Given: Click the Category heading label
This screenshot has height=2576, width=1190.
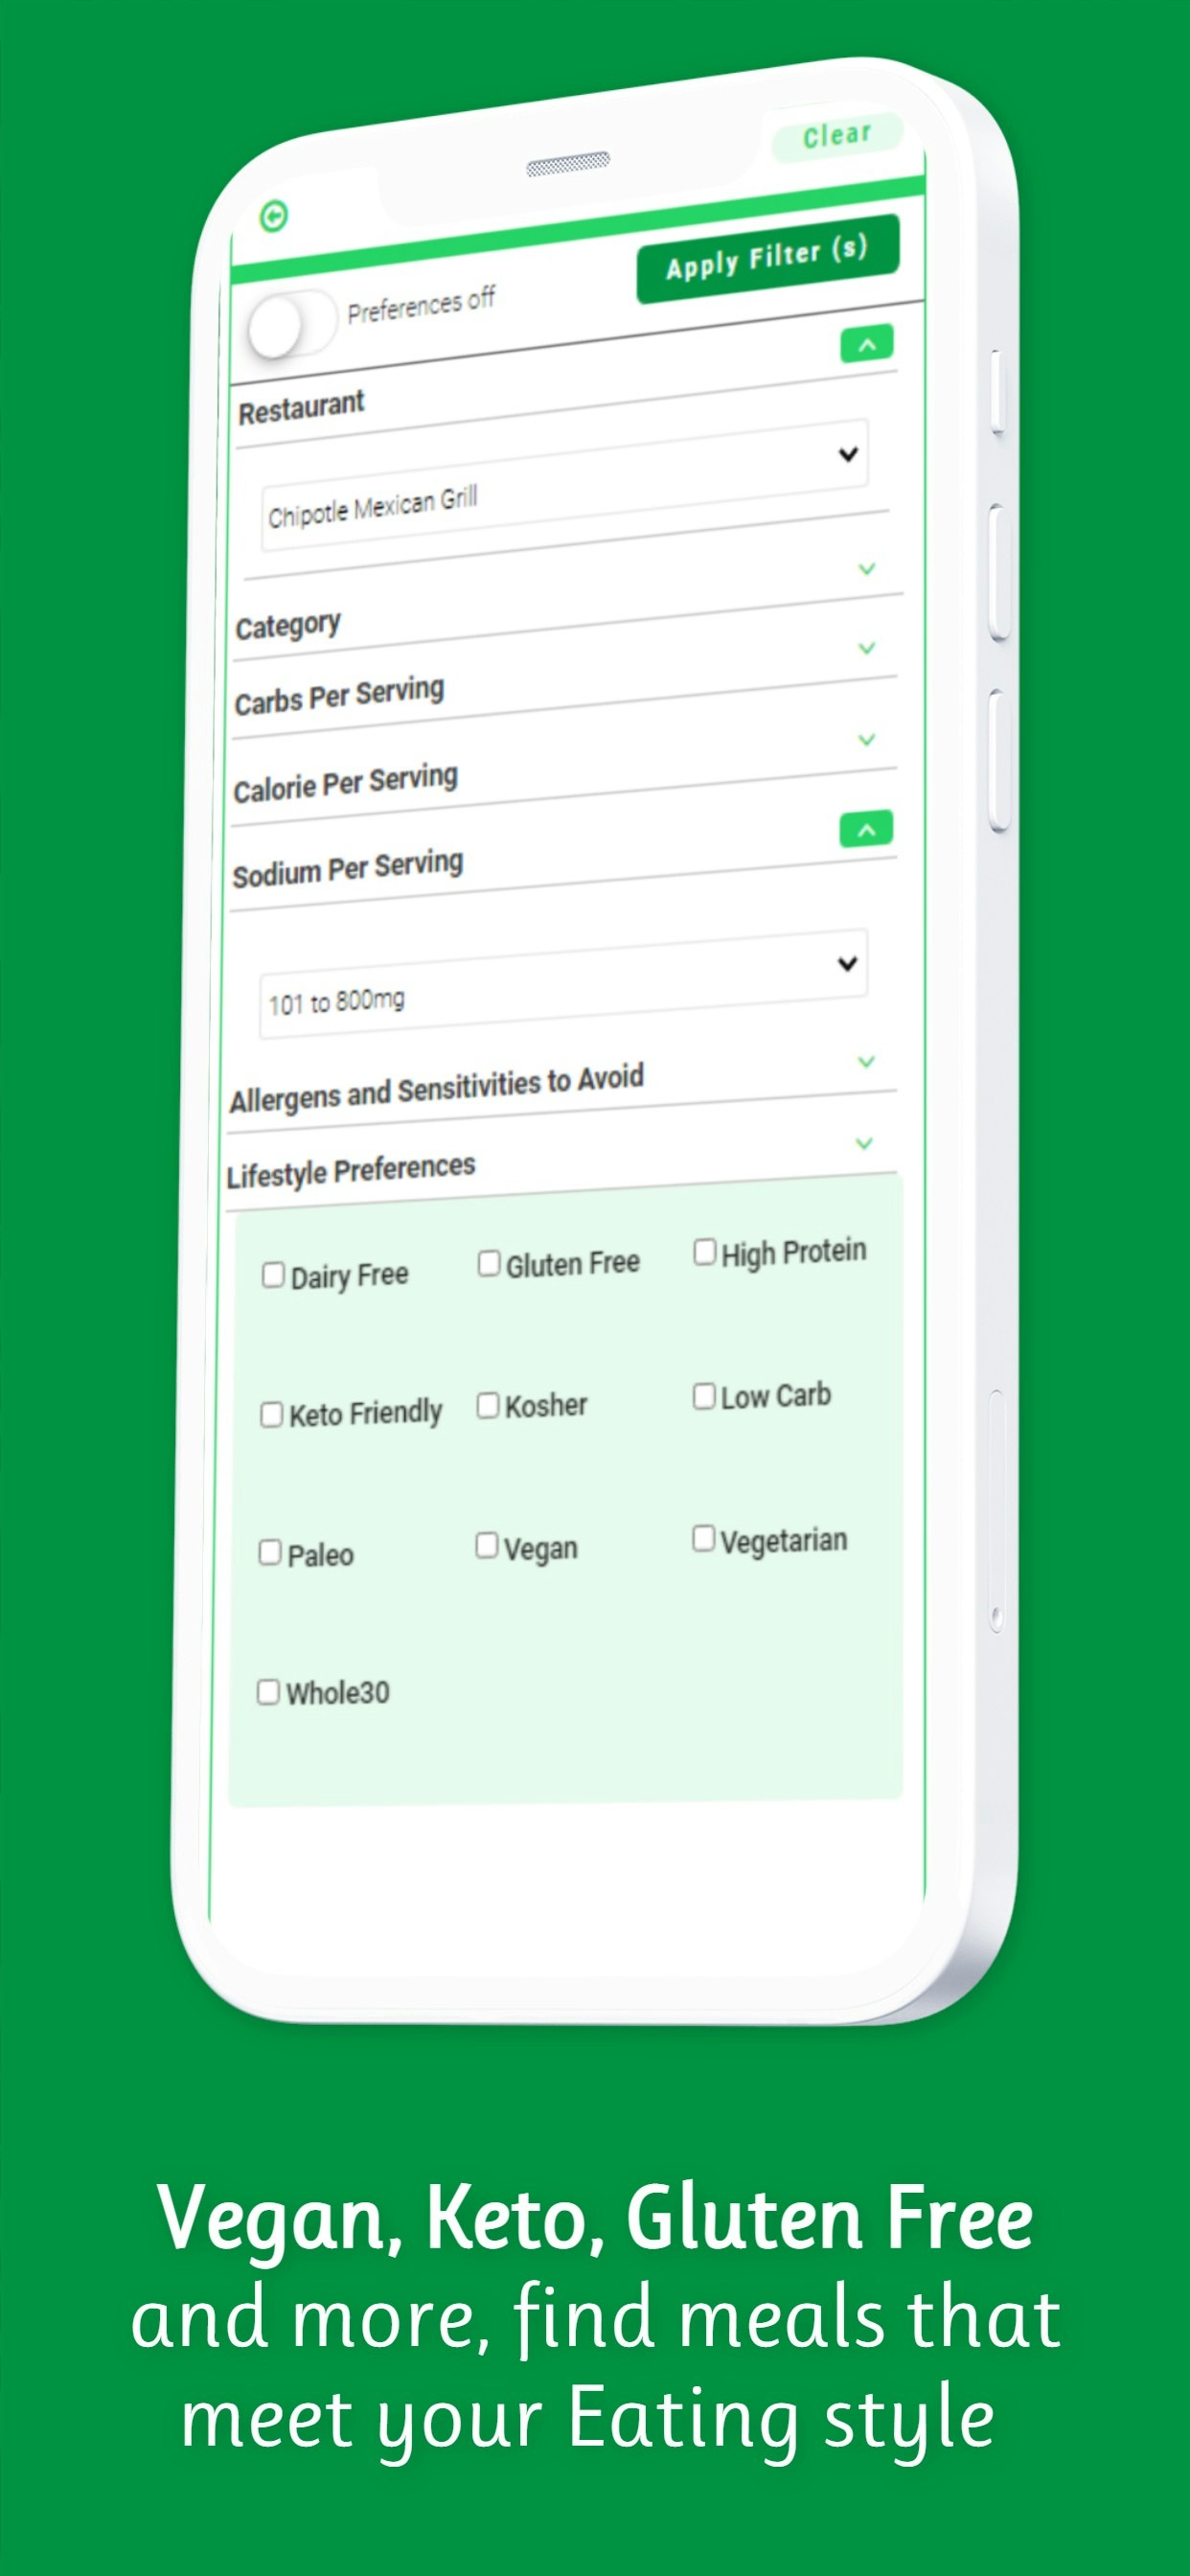Looking at the screenshot, I should pos(288,626).
